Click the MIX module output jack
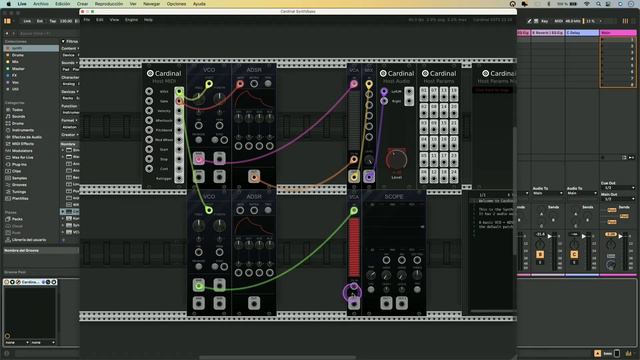640x360 pixels. click(x=369, y=177)
